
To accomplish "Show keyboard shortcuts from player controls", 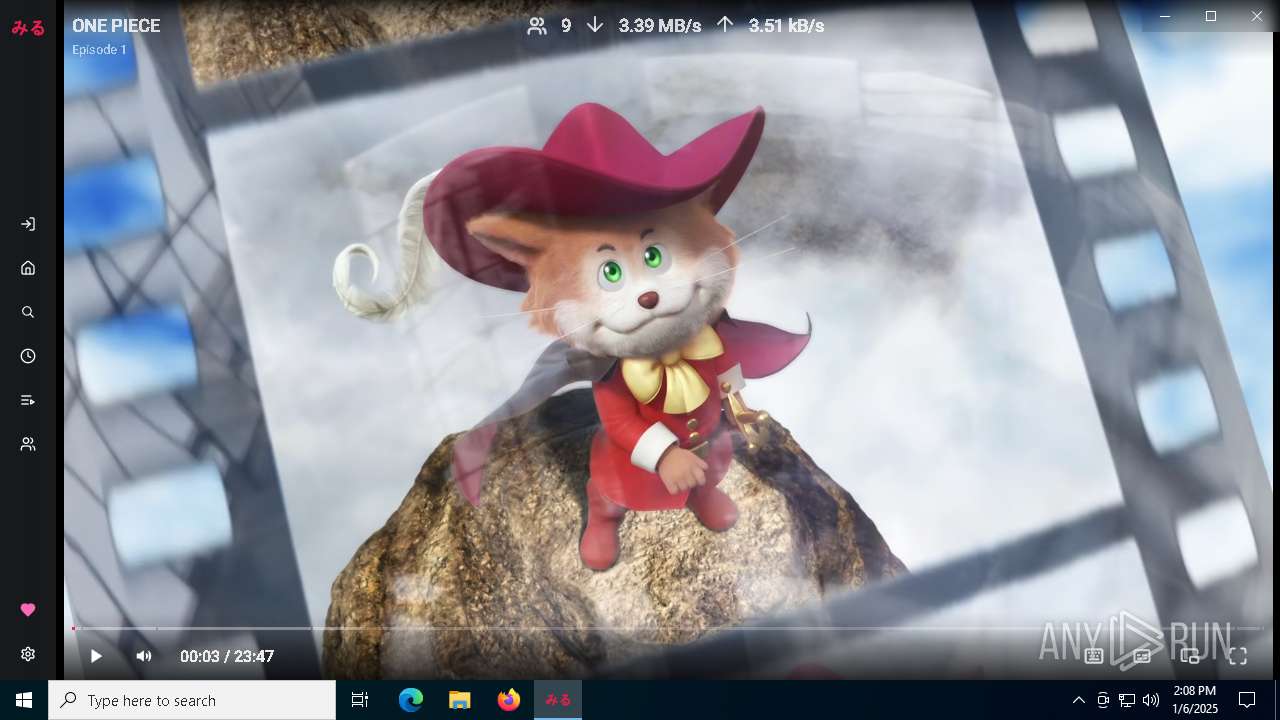I will (x=1094, y=656).
